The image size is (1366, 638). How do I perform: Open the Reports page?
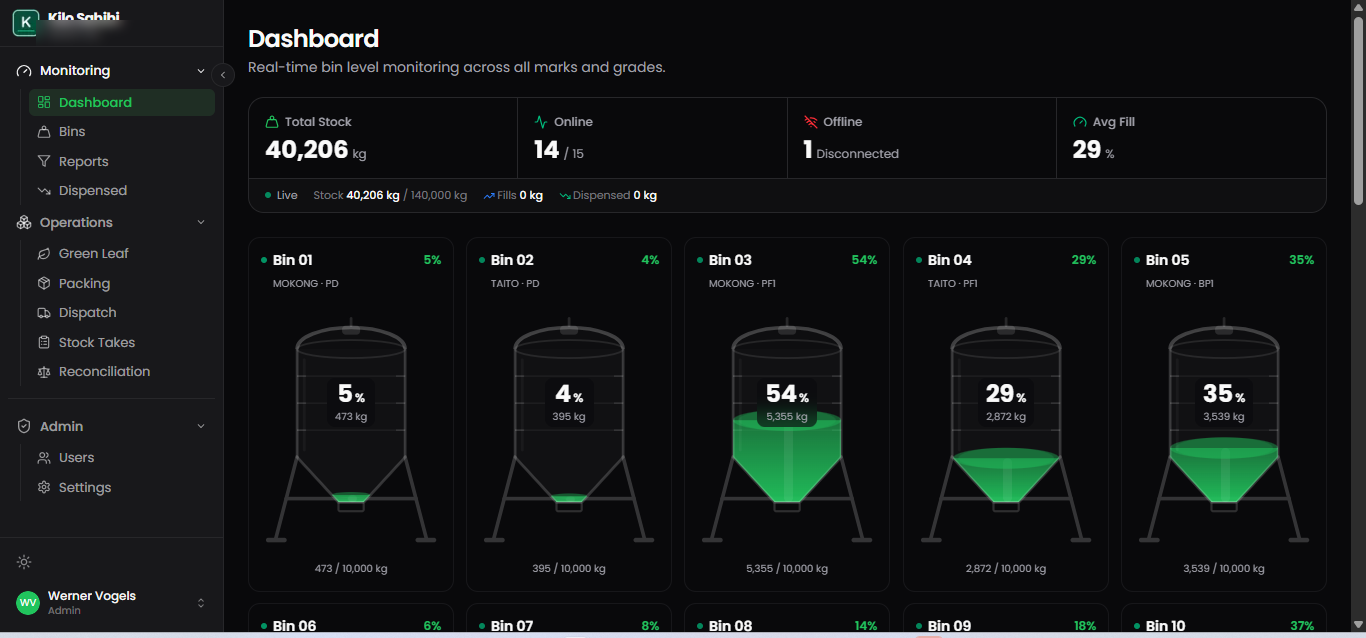(122, 161)
